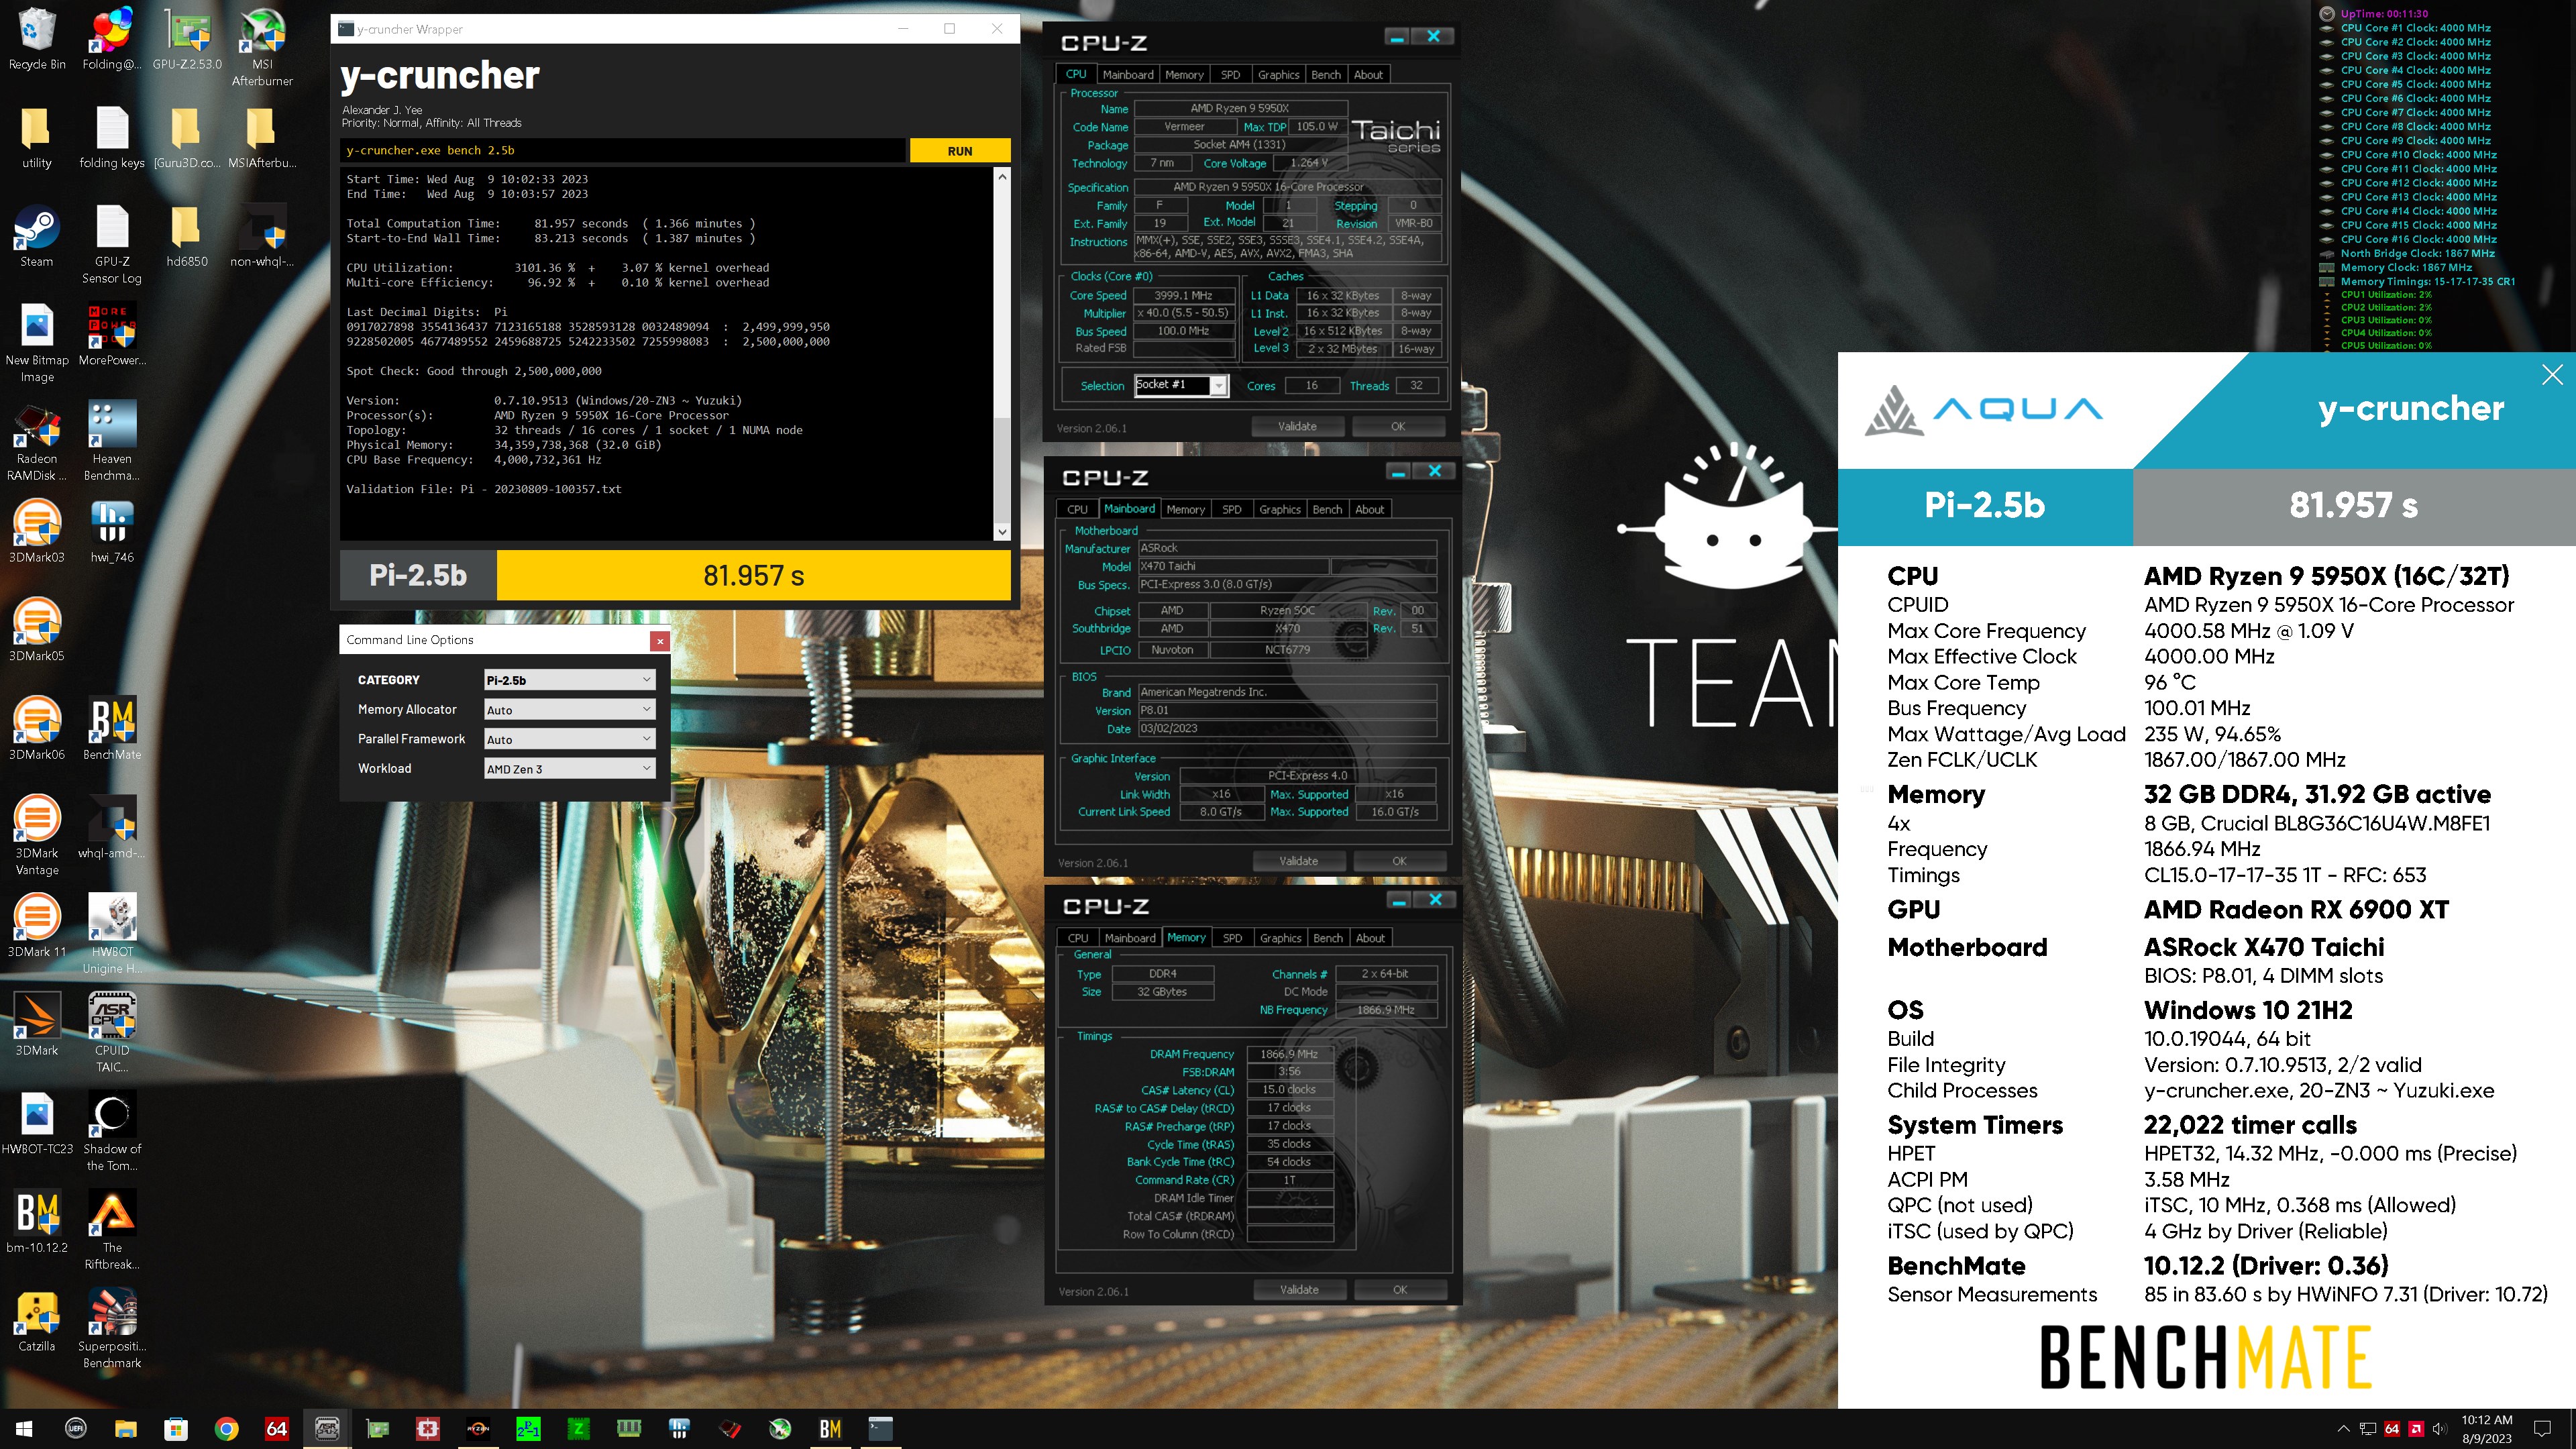This screenshot has height=1449, width=2576.
Task: Click the y-cruncher command line input field
Action: (622, 151)
